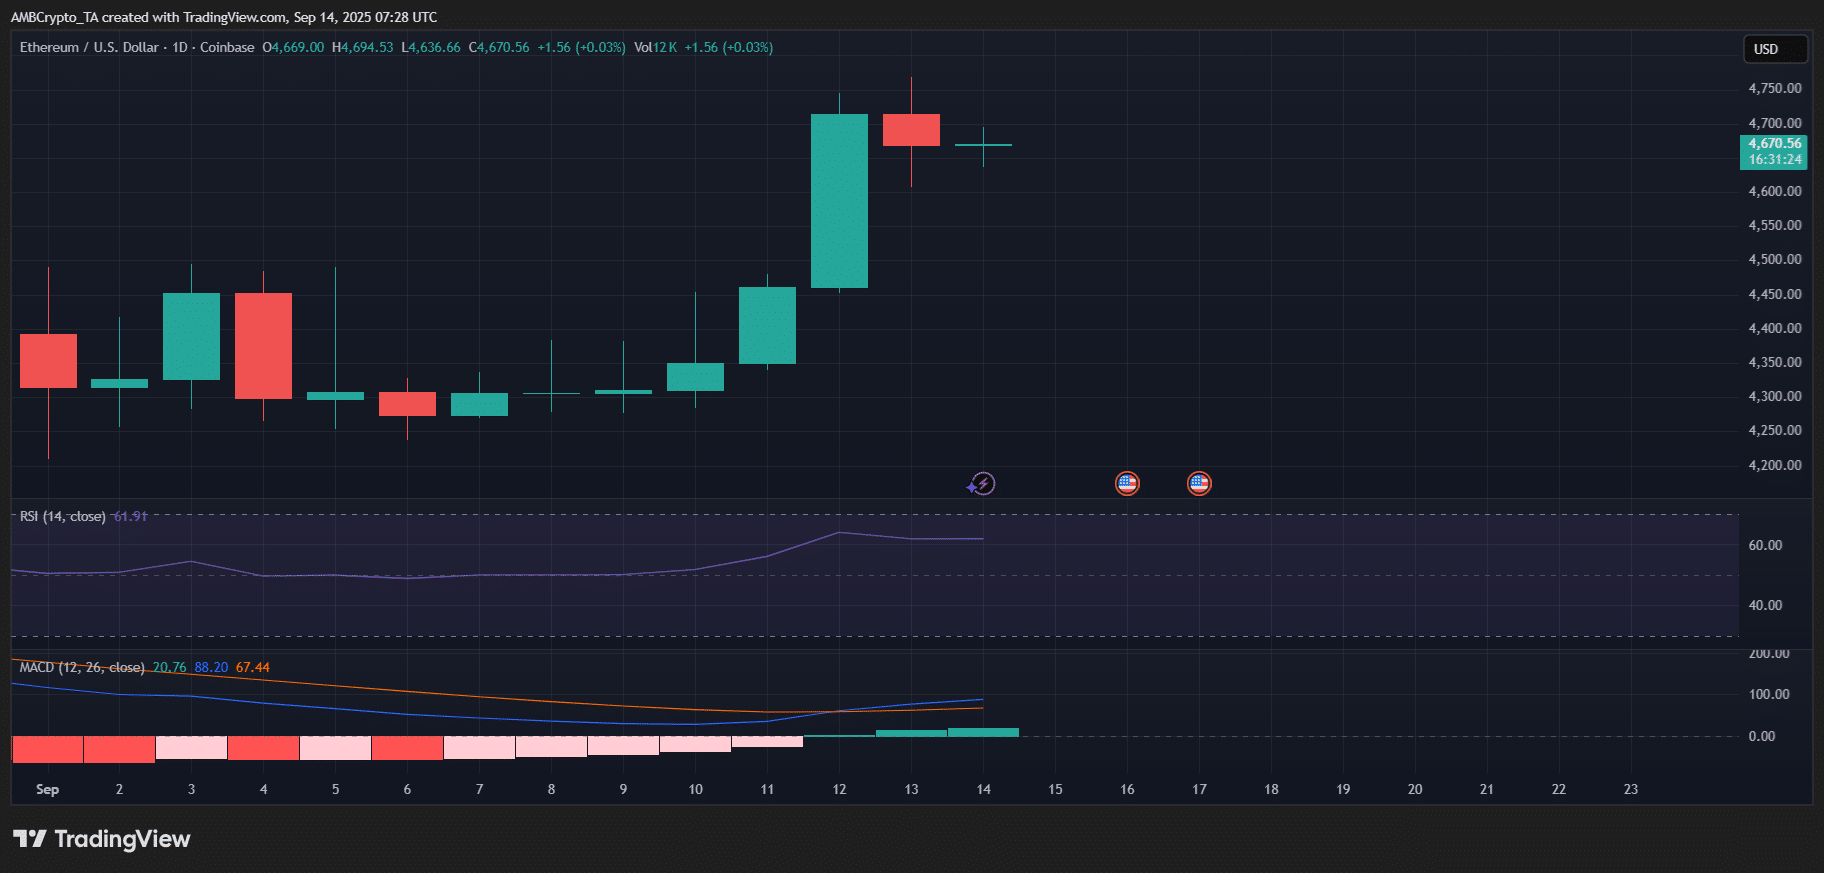The image size is (1824, 873).
Task: Select the green MACD histogram bar at Sep 14
Action: (x=983, y=732)
